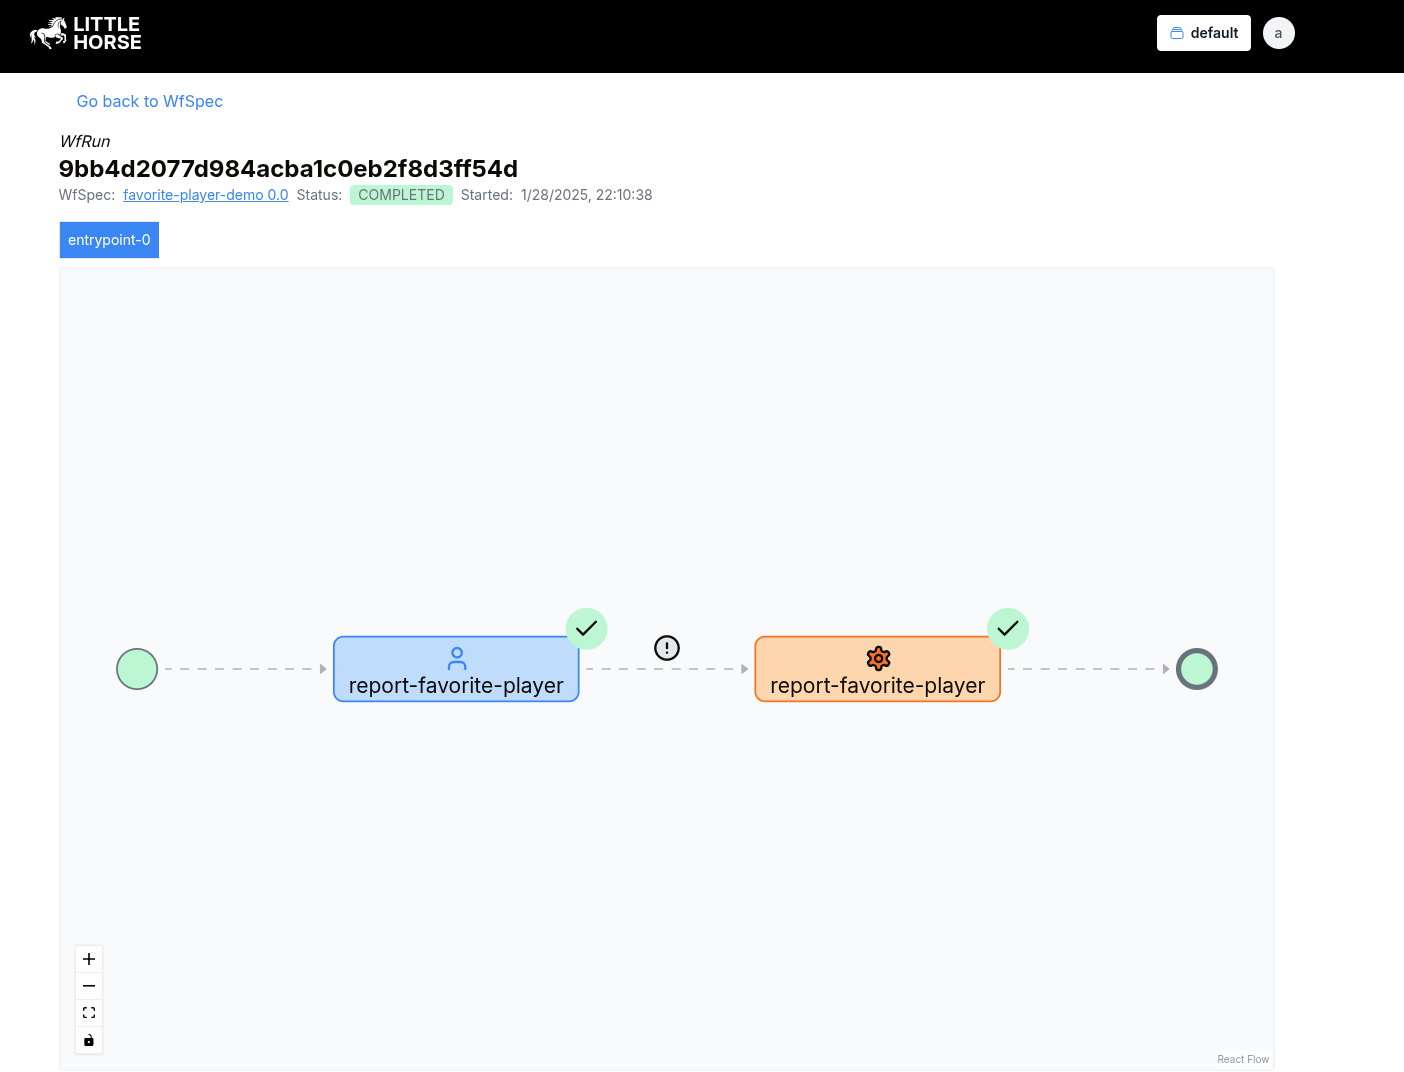Click the React Flow attribution label

coord(1242,1058)
